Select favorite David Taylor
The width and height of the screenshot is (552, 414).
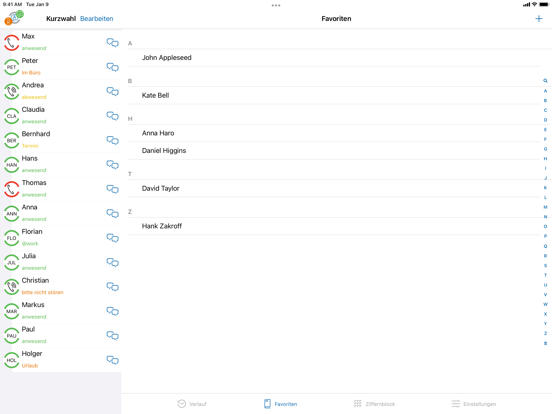click(333, 188)
